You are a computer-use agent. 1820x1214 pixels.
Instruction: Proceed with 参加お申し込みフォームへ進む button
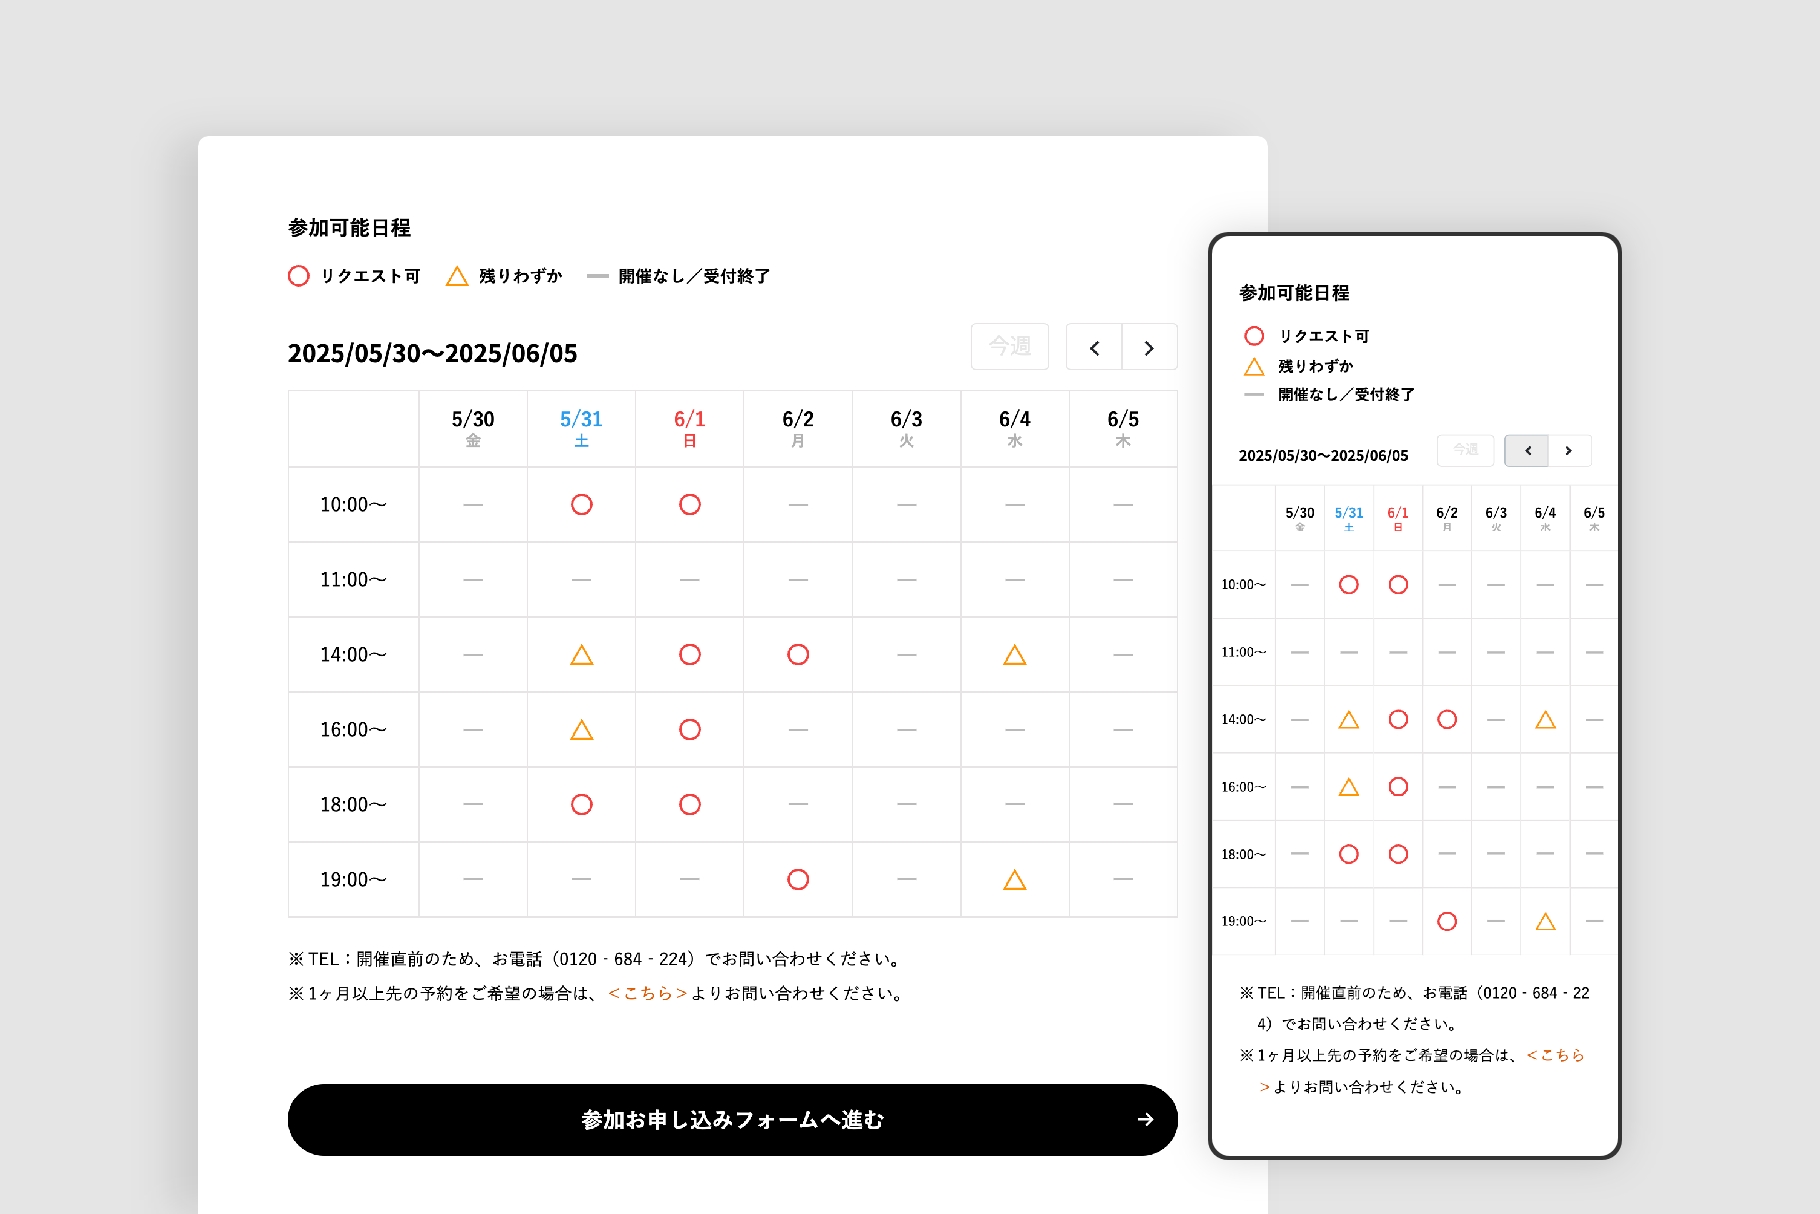click(732, 1120)
